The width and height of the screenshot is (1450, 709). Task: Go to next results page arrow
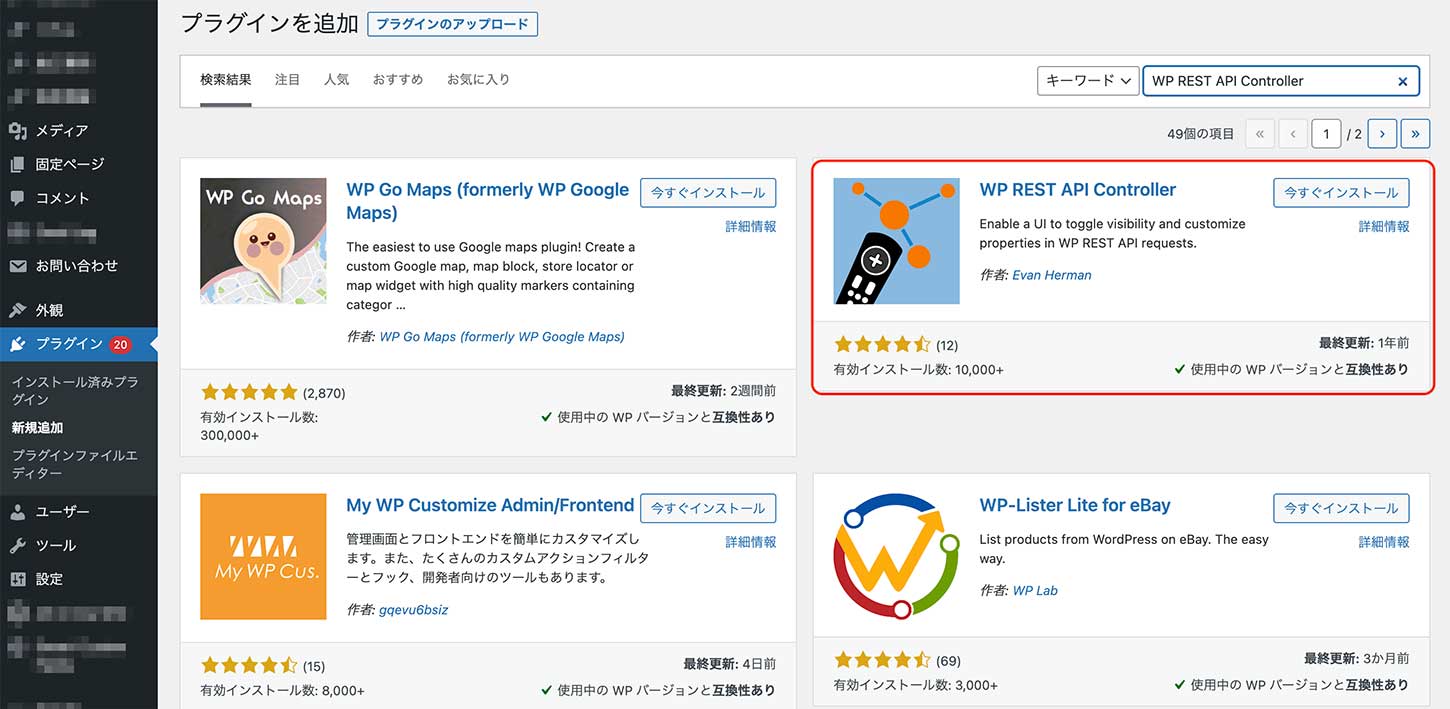tap(1382, 133)
